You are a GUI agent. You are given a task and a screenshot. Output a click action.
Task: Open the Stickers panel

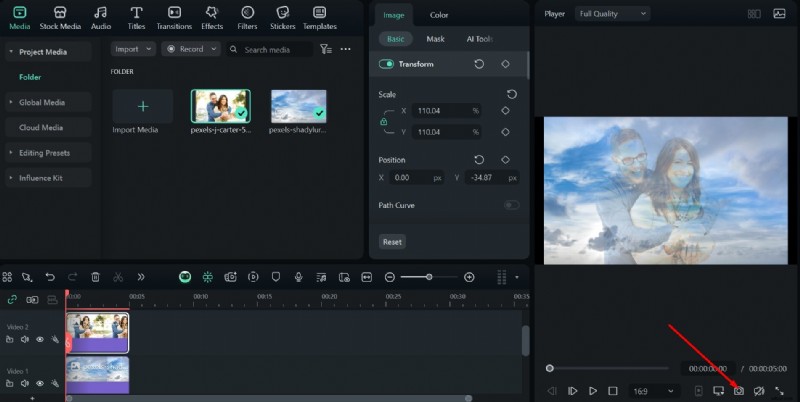coord(282,17)
